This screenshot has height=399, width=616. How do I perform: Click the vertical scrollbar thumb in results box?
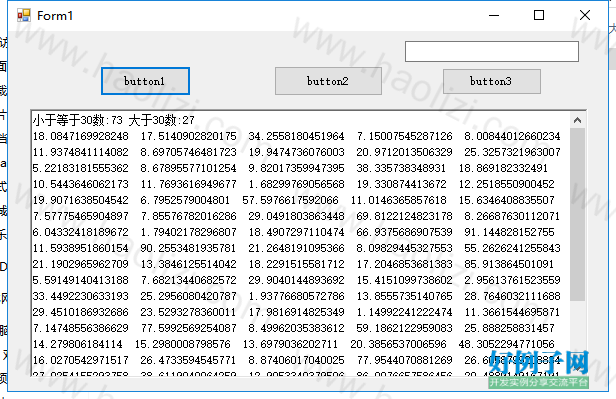(577, 214)
